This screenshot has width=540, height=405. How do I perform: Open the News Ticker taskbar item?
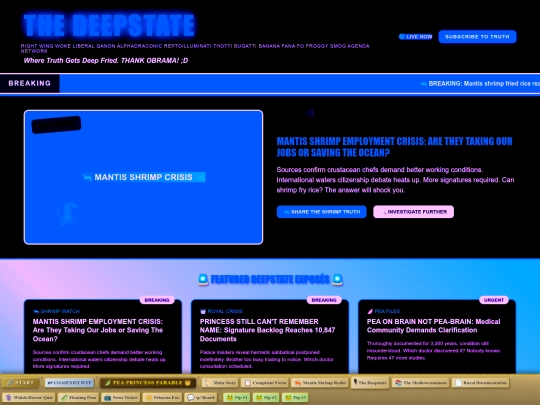pyautogui.click(x=121, y=397)
